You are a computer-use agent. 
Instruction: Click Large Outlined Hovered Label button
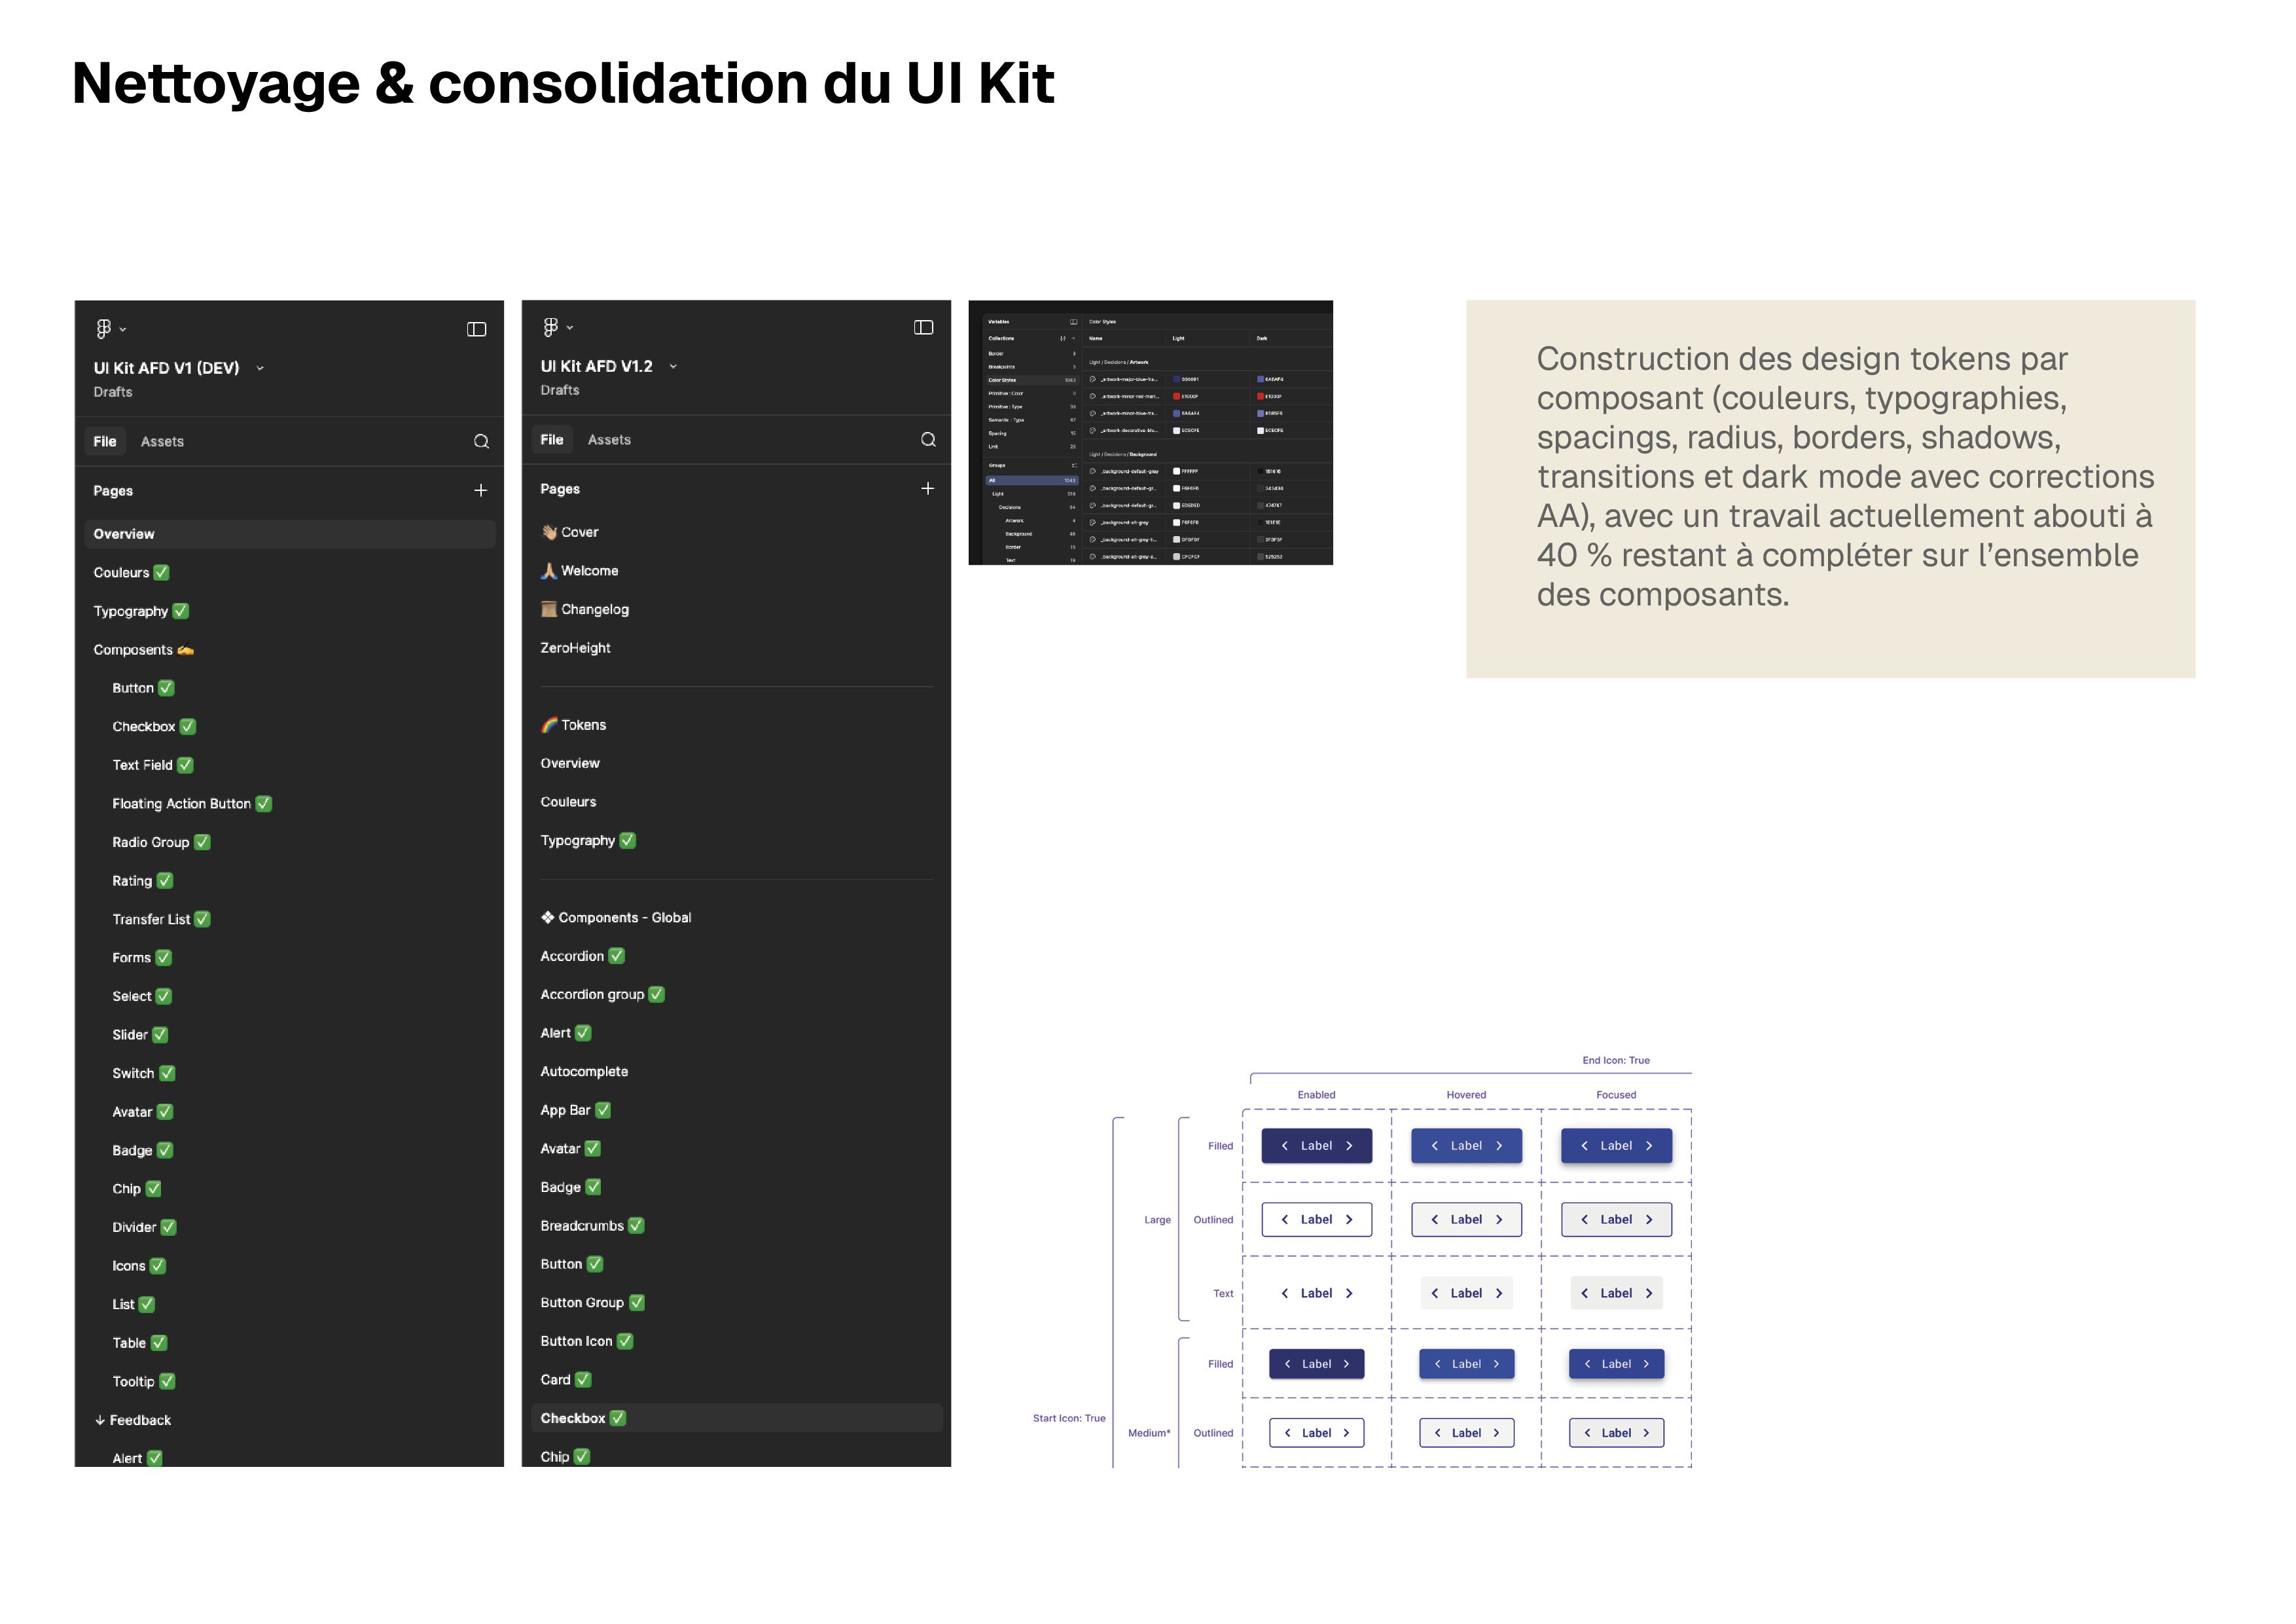coord(1466,1219)
